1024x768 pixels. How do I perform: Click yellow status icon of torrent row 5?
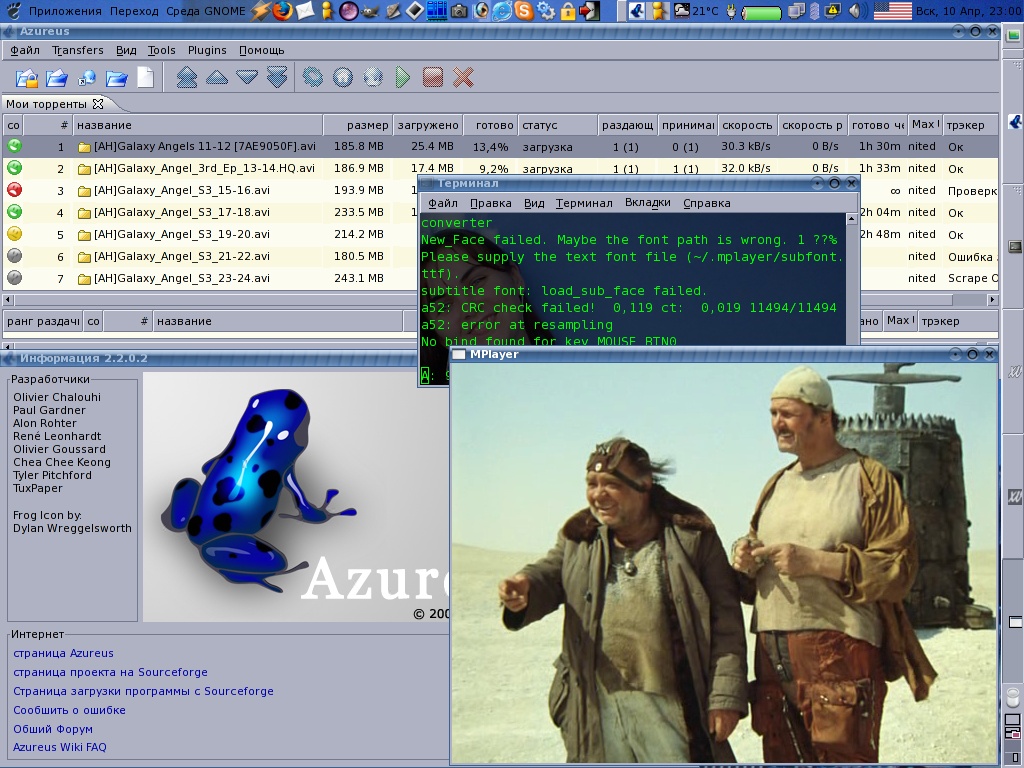[x=14, y=233]
